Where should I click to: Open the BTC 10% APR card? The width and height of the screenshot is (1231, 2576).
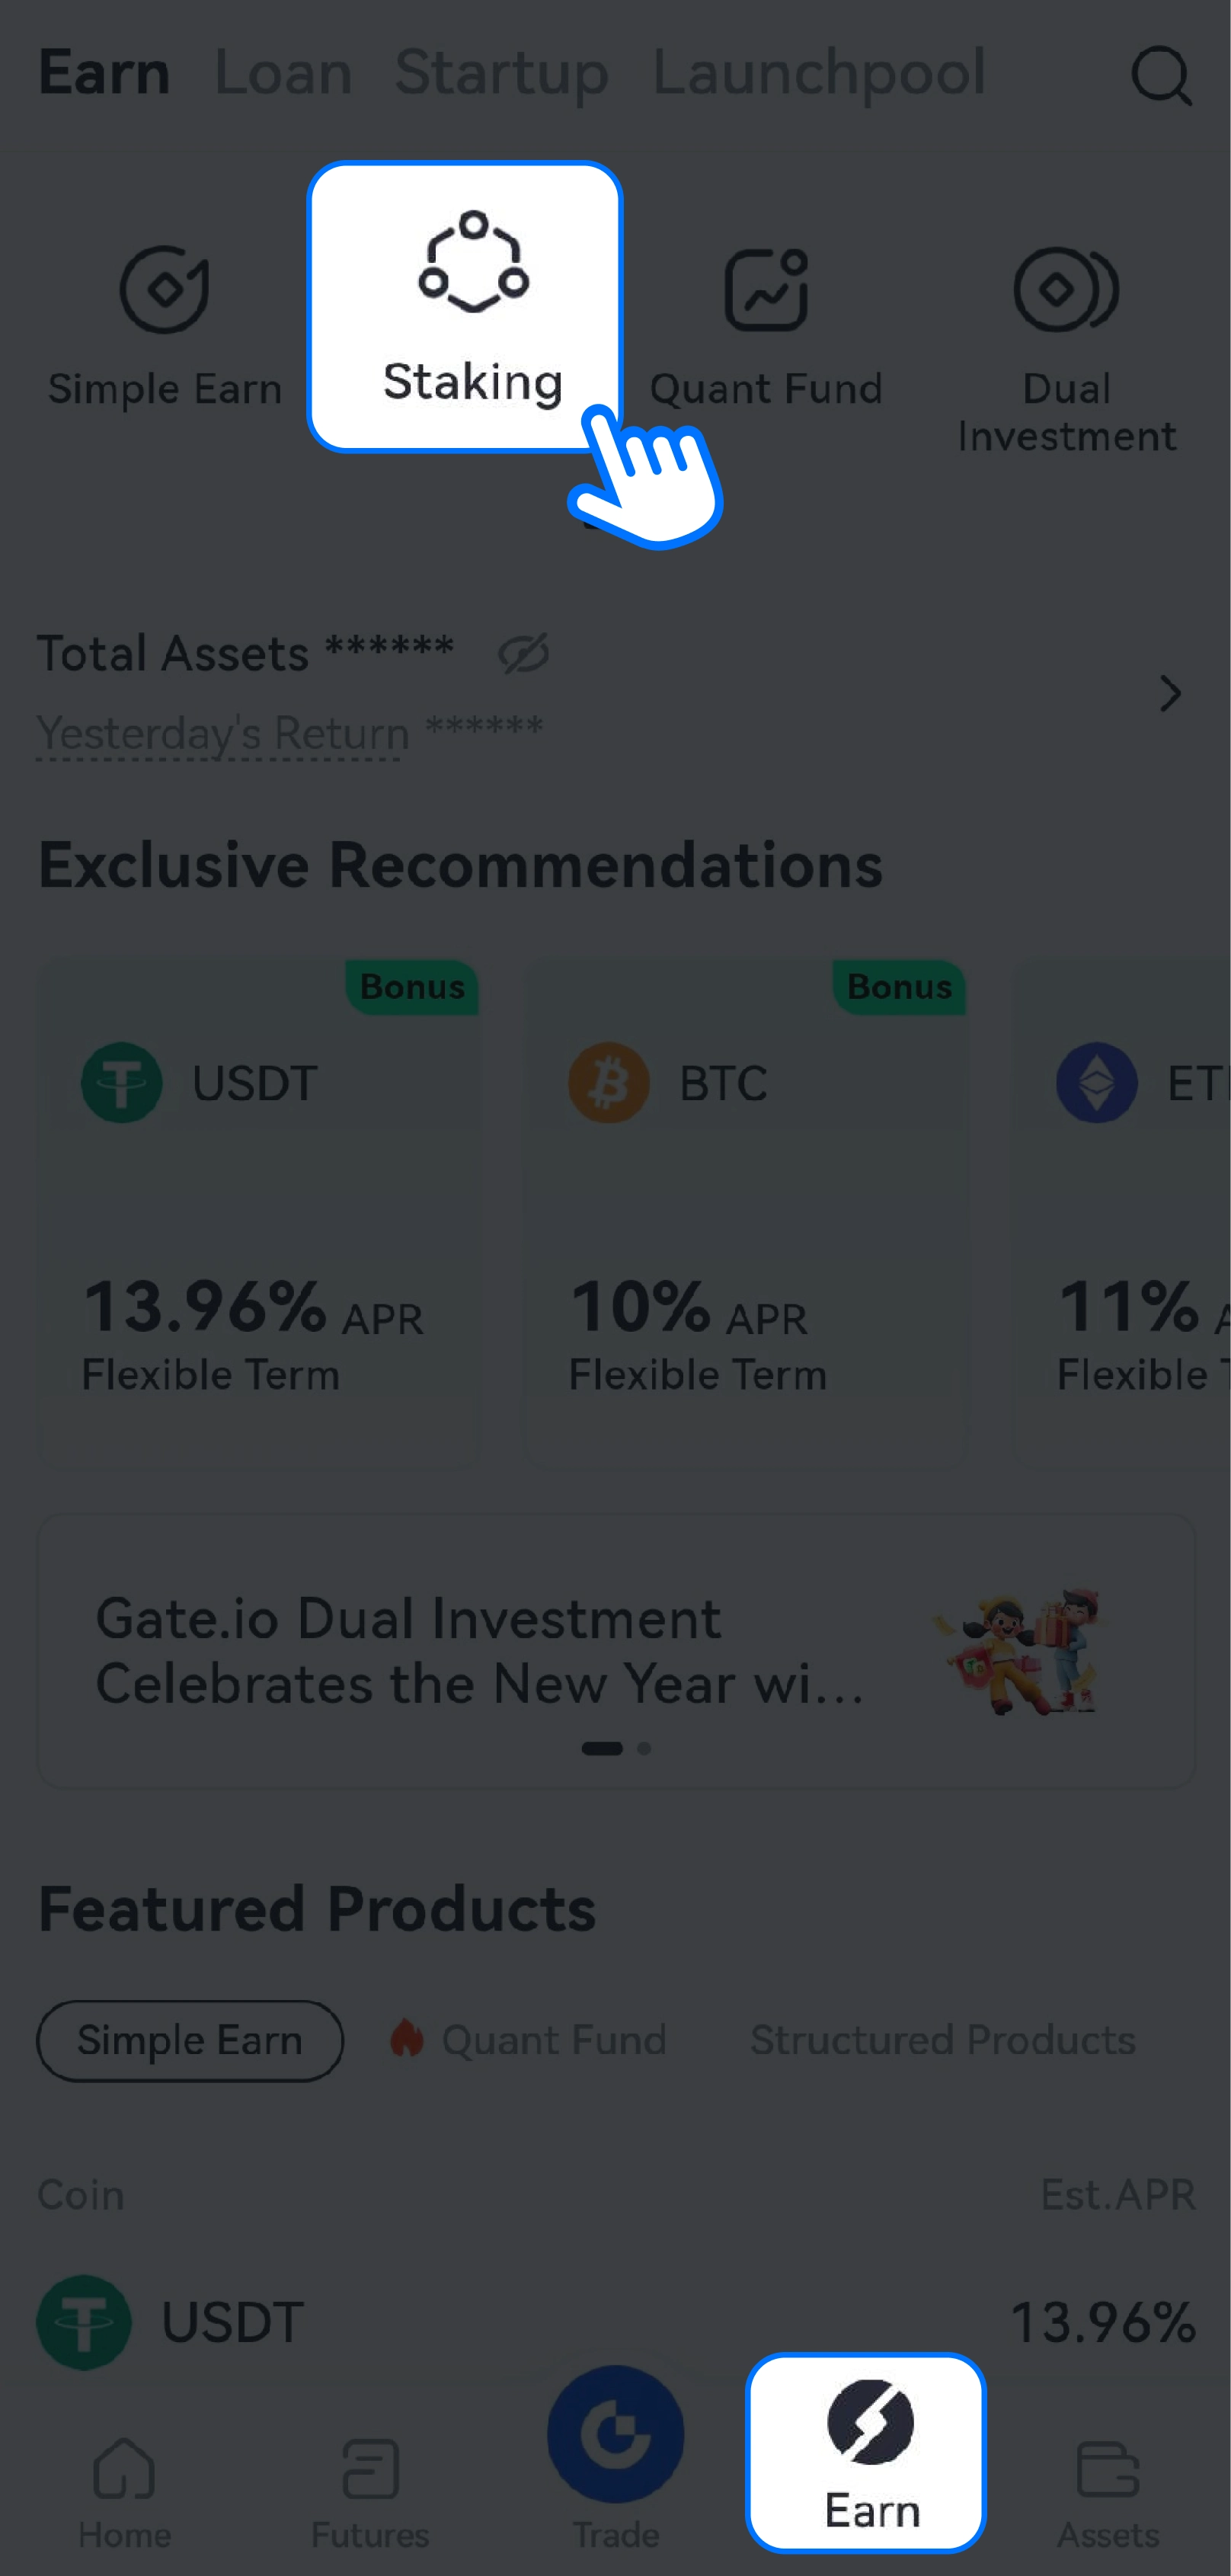[x=745, y=1212]
